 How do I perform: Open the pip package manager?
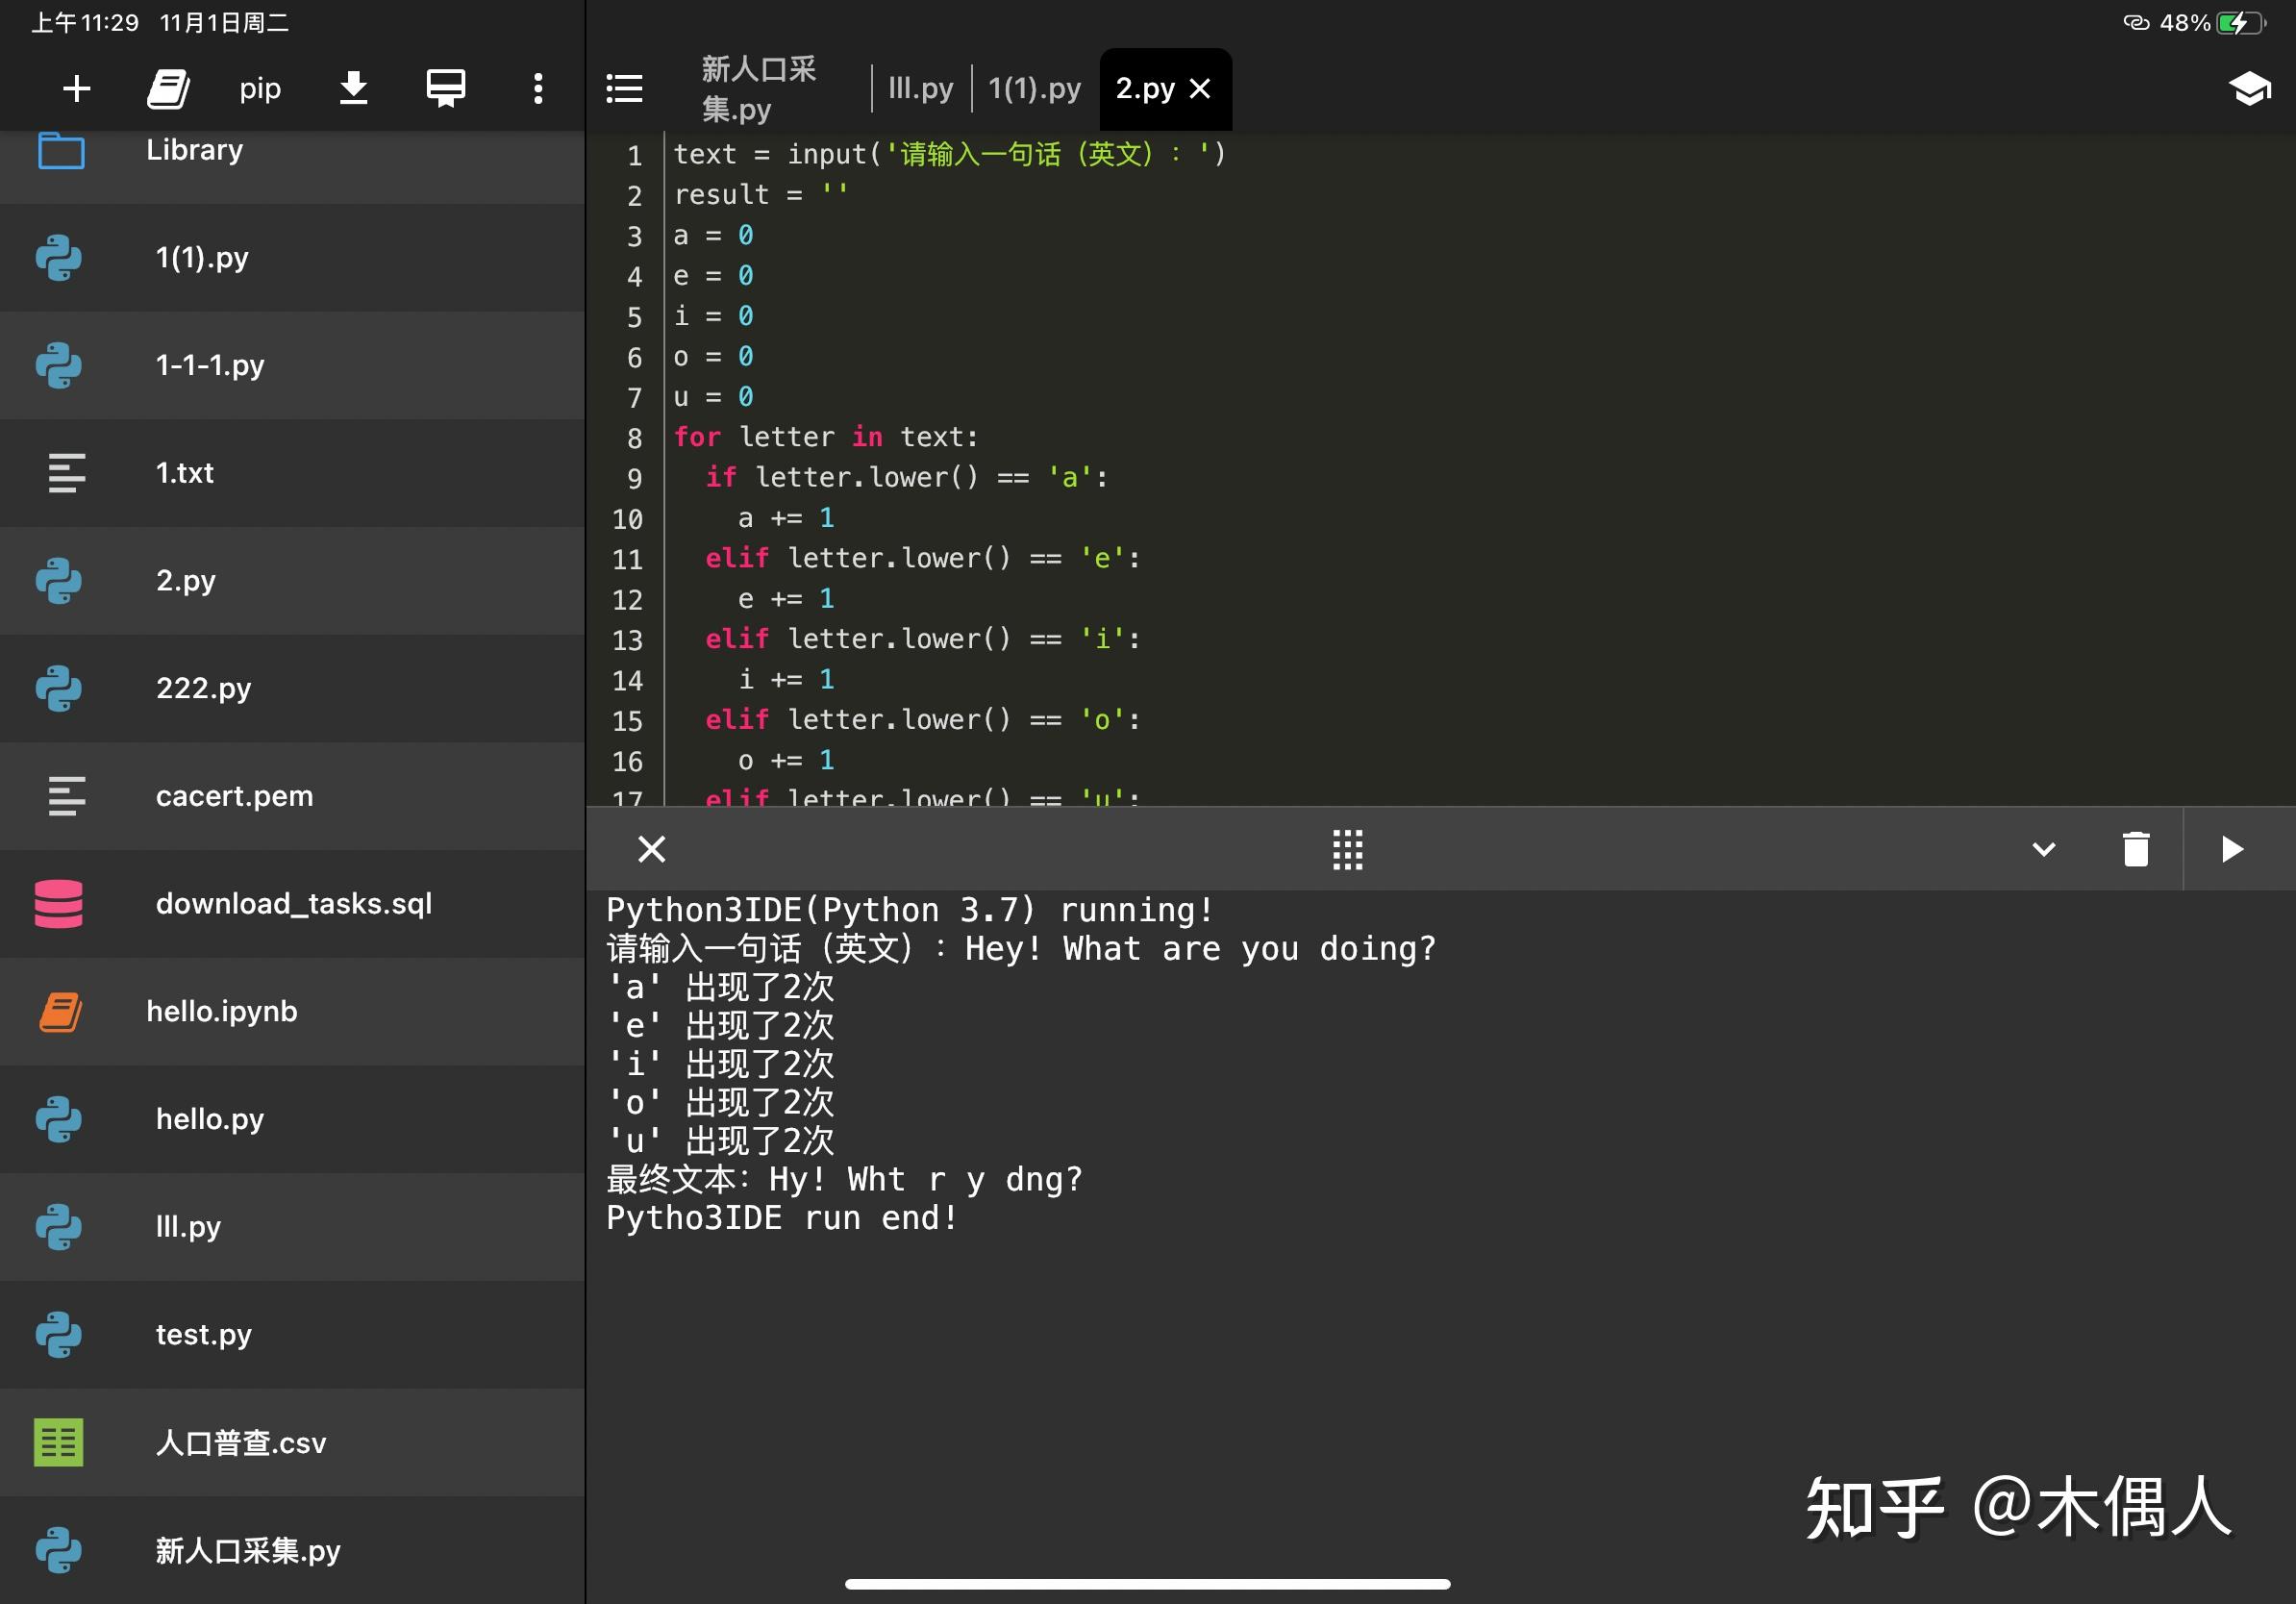point(260,89)
